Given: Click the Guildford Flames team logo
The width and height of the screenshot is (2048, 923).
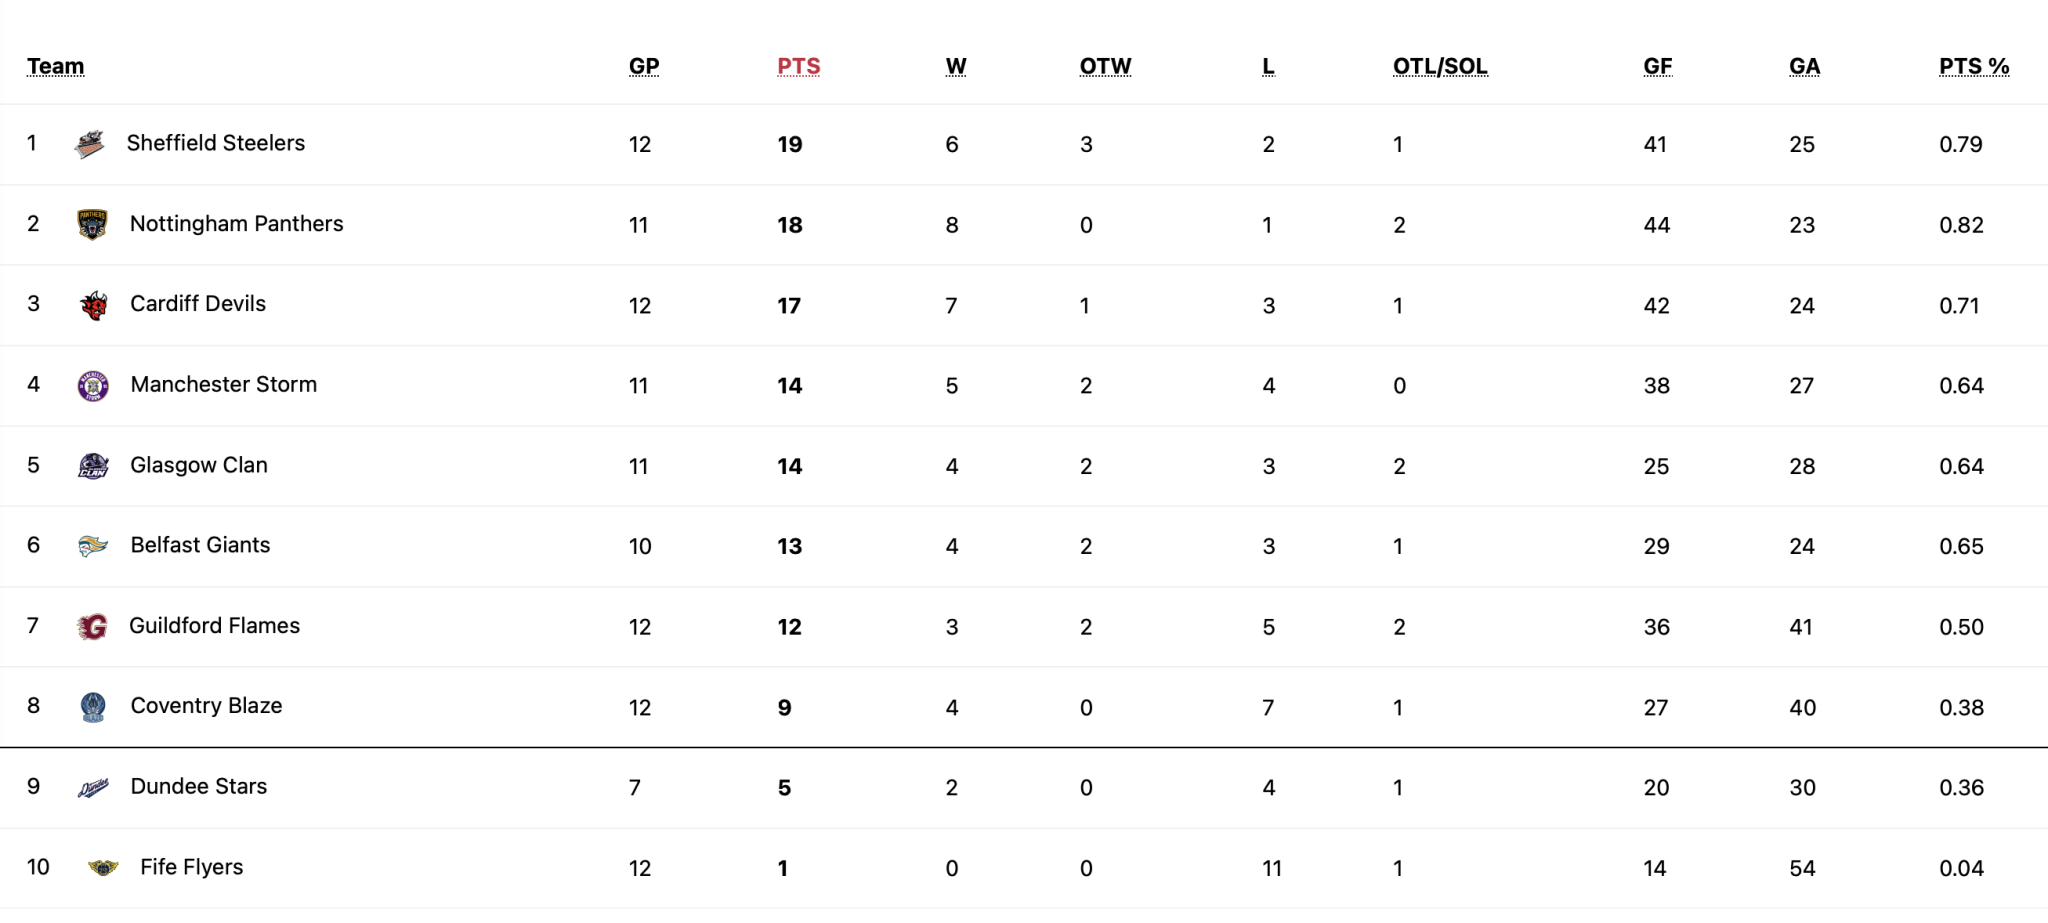Looking at the screenshot, I should click(x=92, y=627).
